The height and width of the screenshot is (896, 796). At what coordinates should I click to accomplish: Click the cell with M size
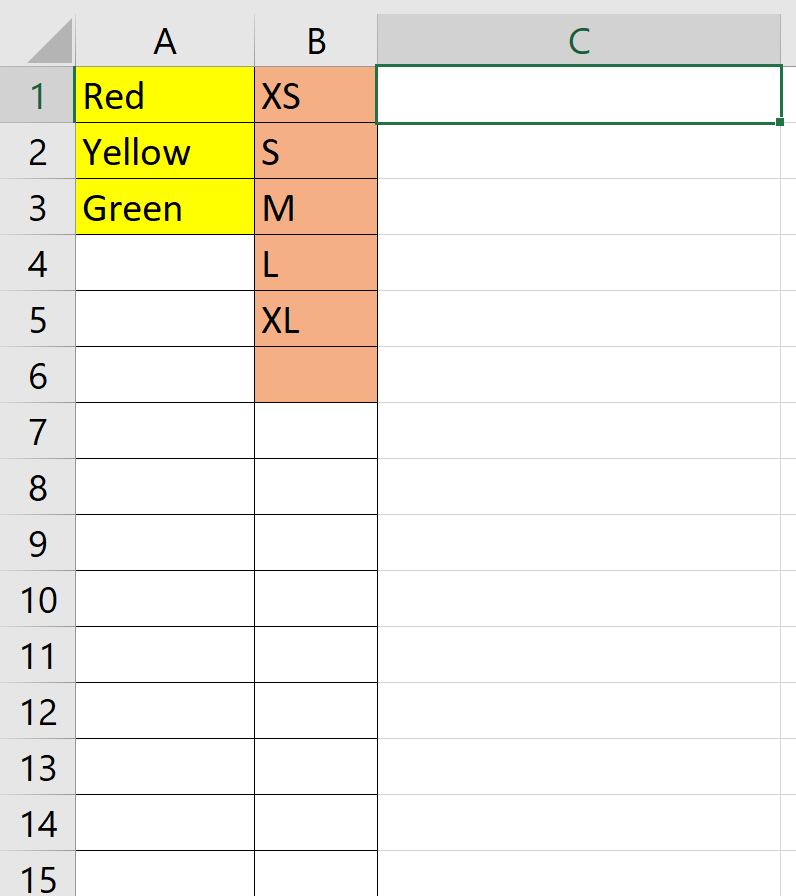click(x=315, y=208)
